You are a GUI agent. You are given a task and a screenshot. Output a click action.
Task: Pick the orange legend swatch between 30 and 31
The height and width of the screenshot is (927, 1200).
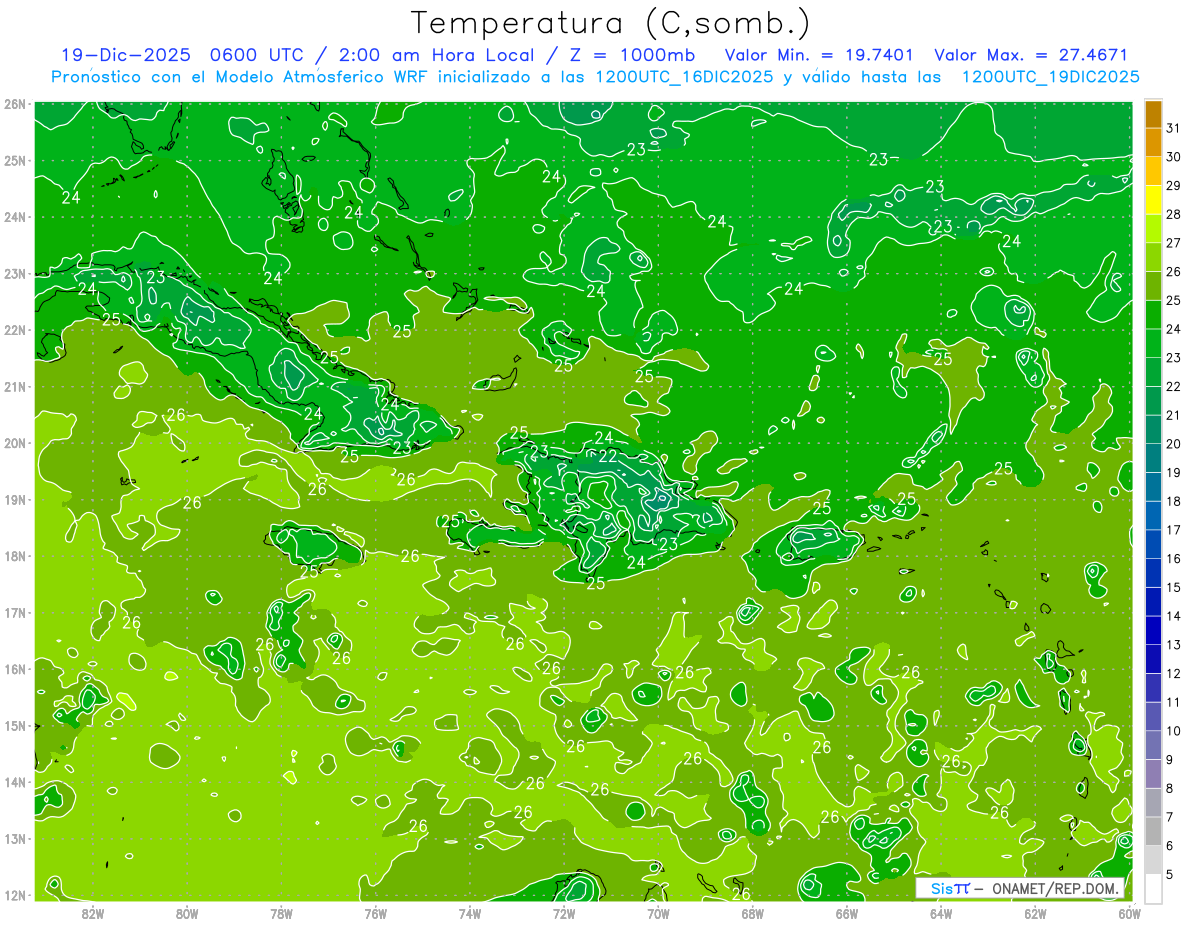click(1153, 143)
